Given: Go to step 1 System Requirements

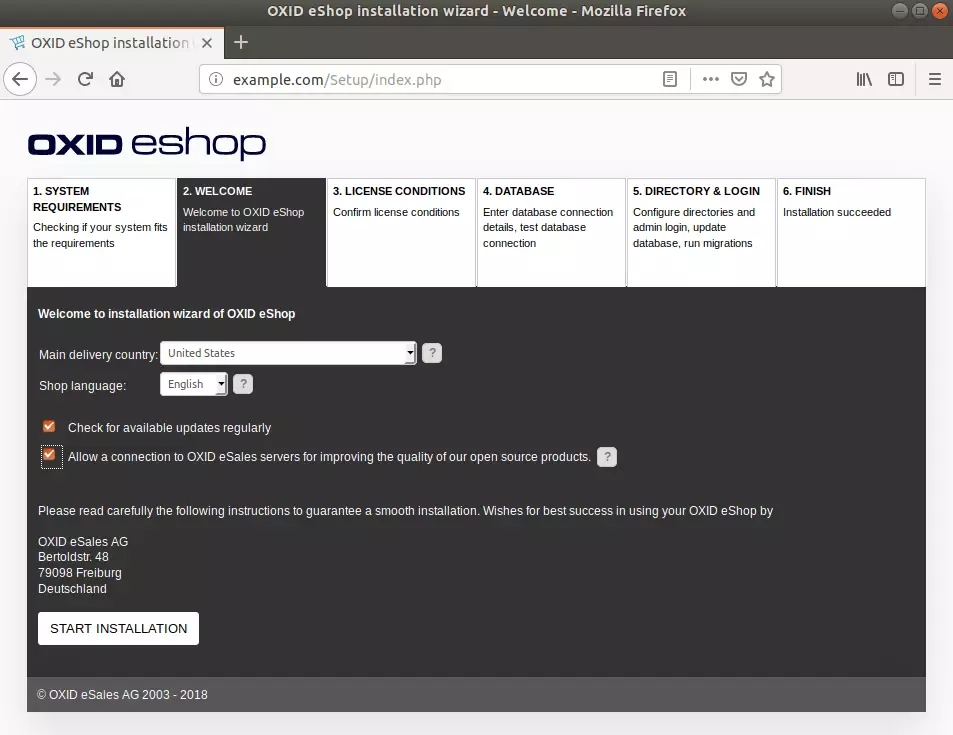Looking at the screenshot, I should pos(101,232).
